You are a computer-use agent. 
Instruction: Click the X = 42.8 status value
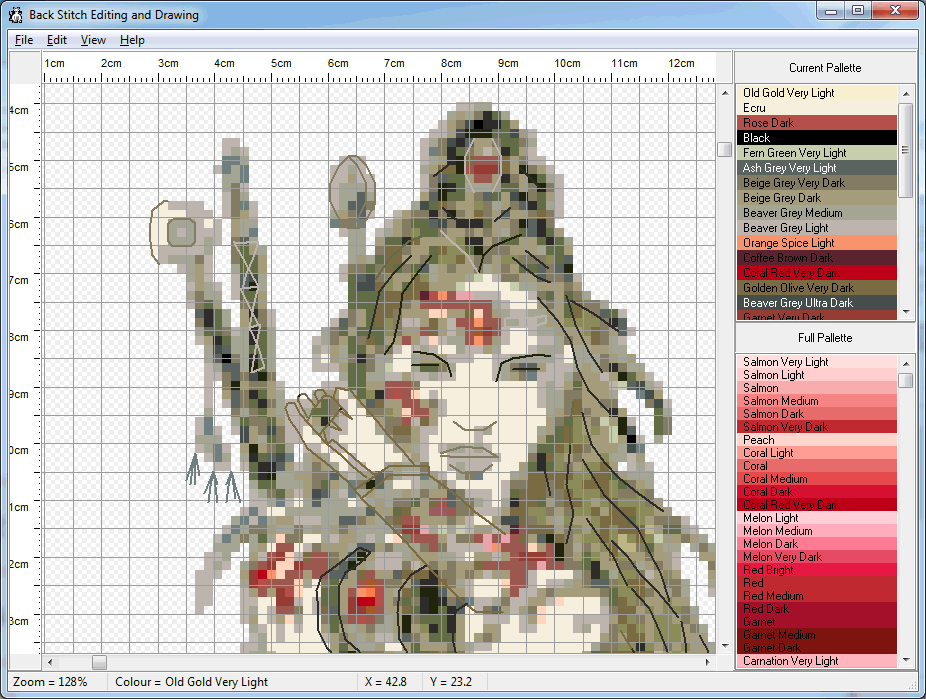point(386,682)
